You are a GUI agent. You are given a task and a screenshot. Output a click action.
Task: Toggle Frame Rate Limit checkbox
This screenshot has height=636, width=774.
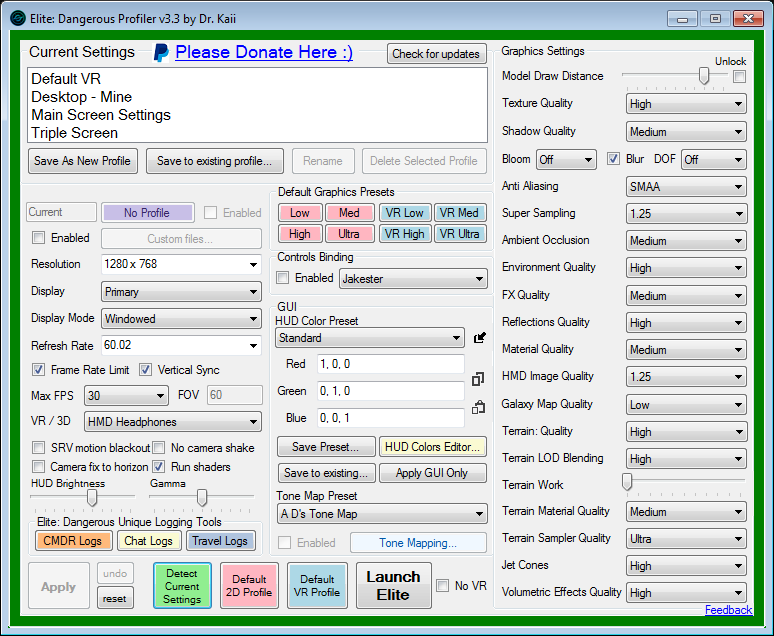[38, 370]
